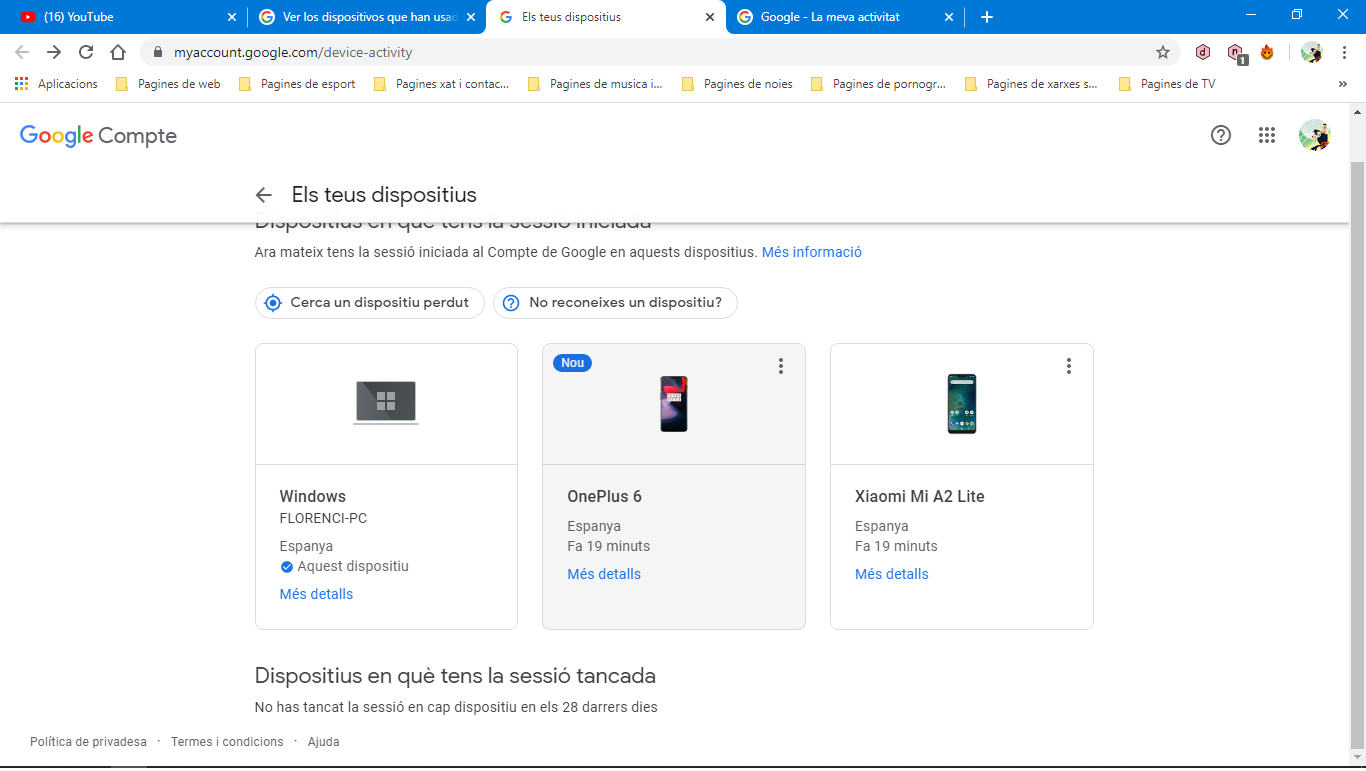Click the Aplicacions shortcut in the bookmarks bar
The height and width of the screenshot is (771, 1366).
57,84
